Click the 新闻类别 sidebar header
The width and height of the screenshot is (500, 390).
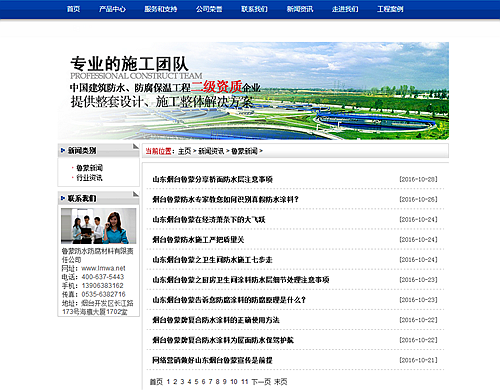pyautogui.click(x=99, y=151)
